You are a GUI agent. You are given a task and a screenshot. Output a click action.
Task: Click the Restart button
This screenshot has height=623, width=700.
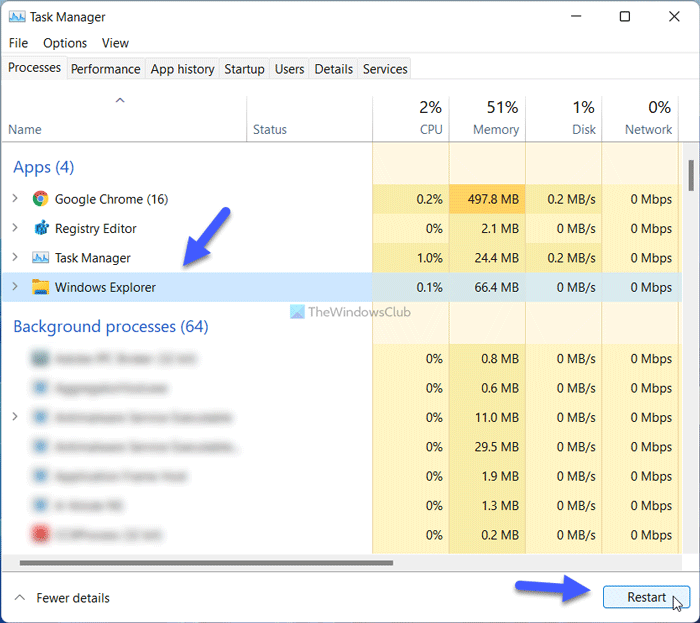click(x=646, y=597)
